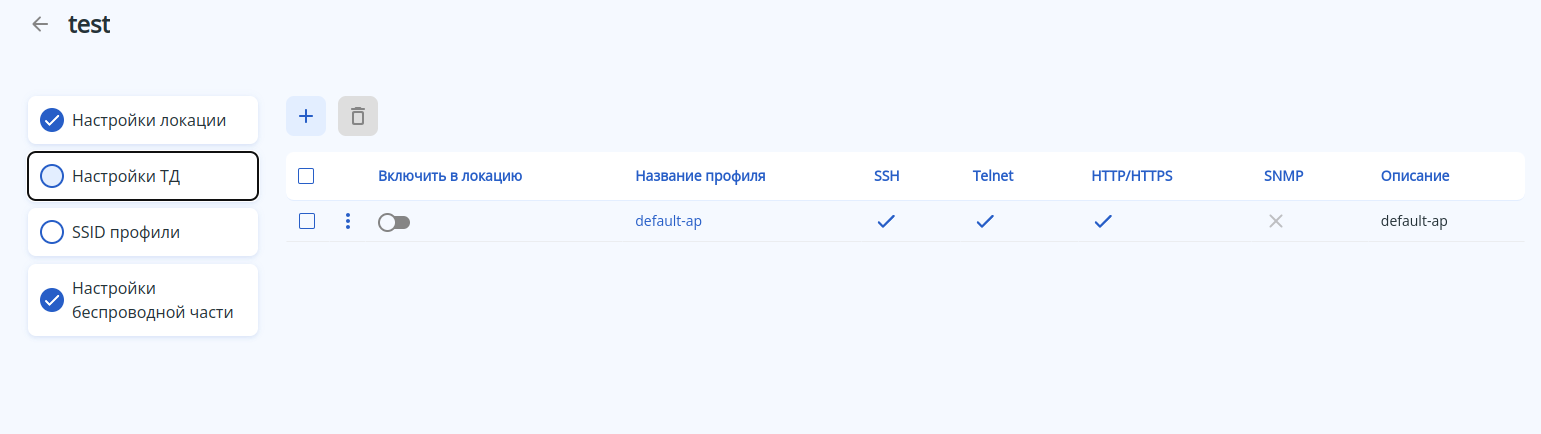Go to SSID профили step

click(x=143, y=232)
